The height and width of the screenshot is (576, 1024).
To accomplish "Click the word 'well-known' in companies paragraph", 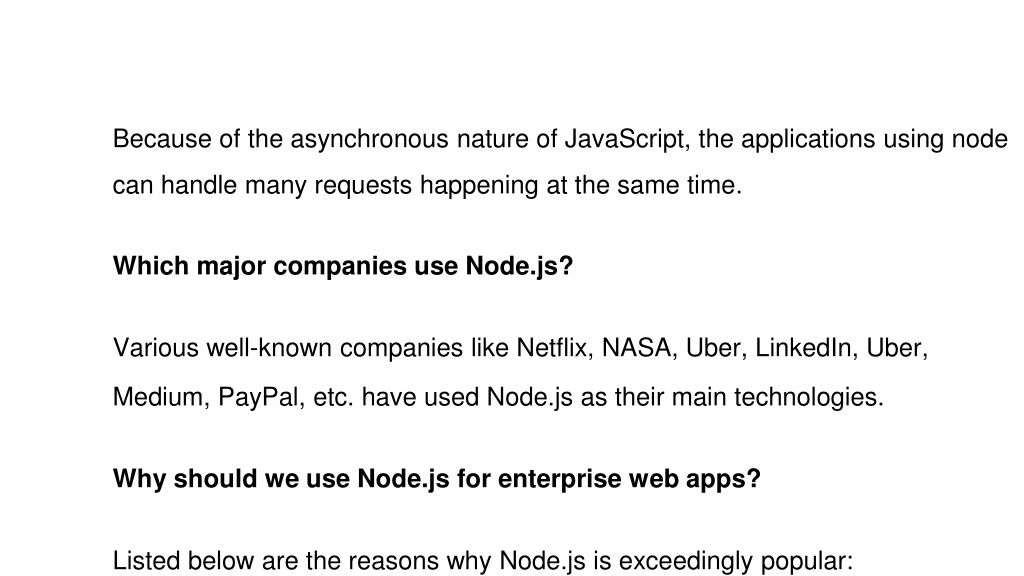I will click(x=269, y=348).
